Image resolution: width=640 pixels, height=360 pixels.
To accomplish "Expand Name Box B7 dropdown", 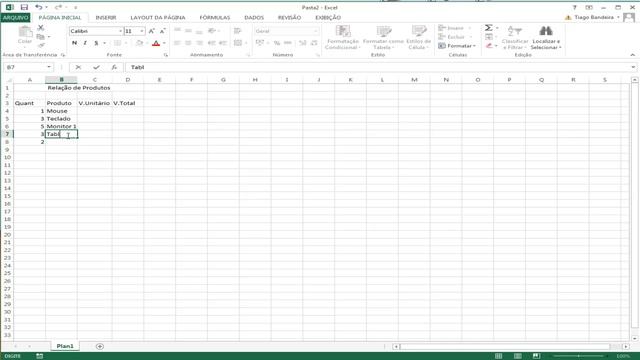I will point(49,67).
